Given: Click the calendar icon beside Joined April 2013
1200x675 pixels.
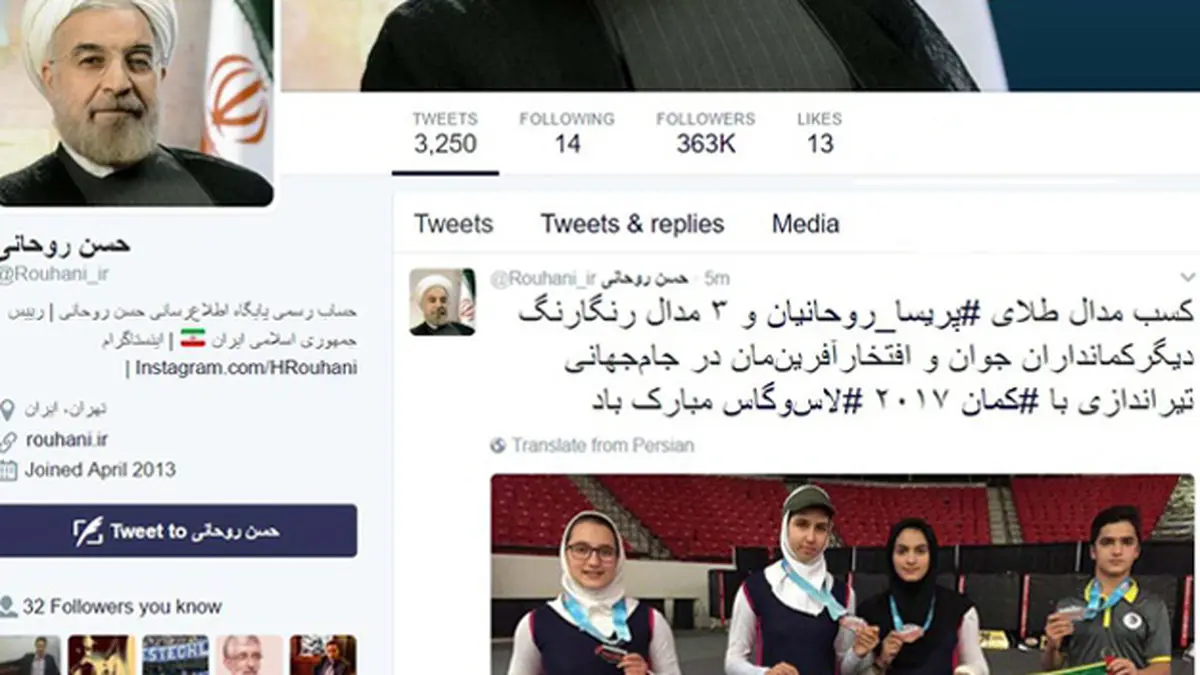Looking at the screenshot, I should pyautogui.click(x=8, y=470).
